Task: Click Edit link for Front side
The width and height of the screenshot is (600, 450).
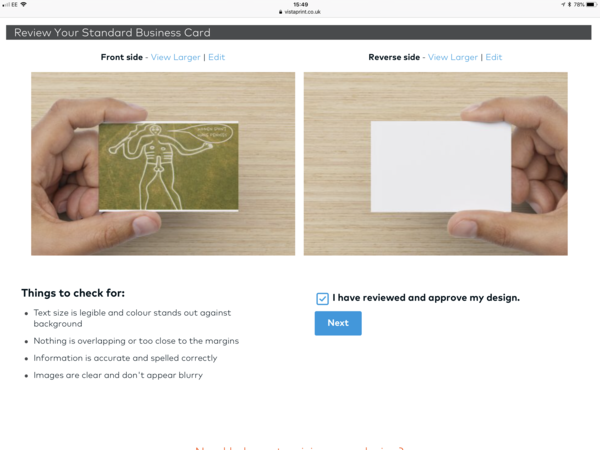Action: point(217,57)
